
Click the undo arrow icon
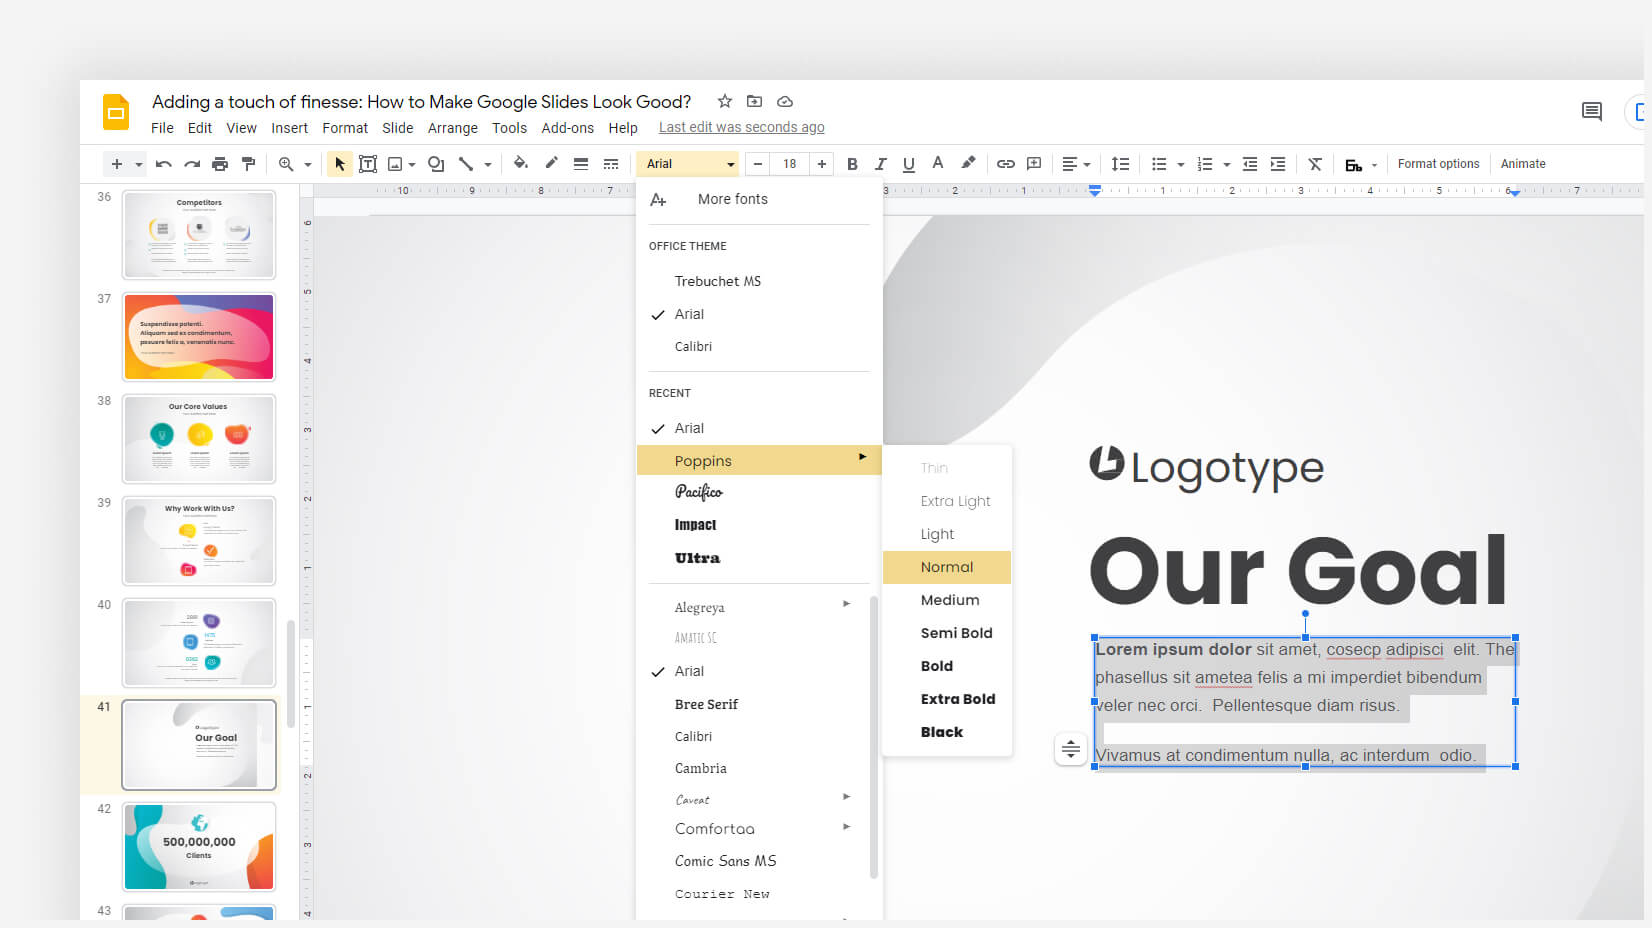coord(164,164)
